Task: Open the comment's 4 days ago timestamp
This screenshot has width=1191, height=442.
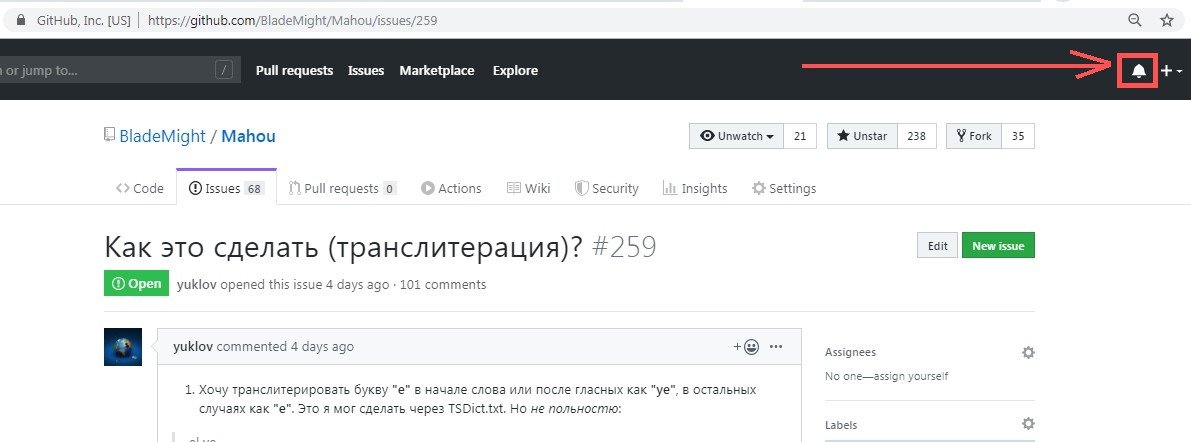Action: (x=322, y=347)
